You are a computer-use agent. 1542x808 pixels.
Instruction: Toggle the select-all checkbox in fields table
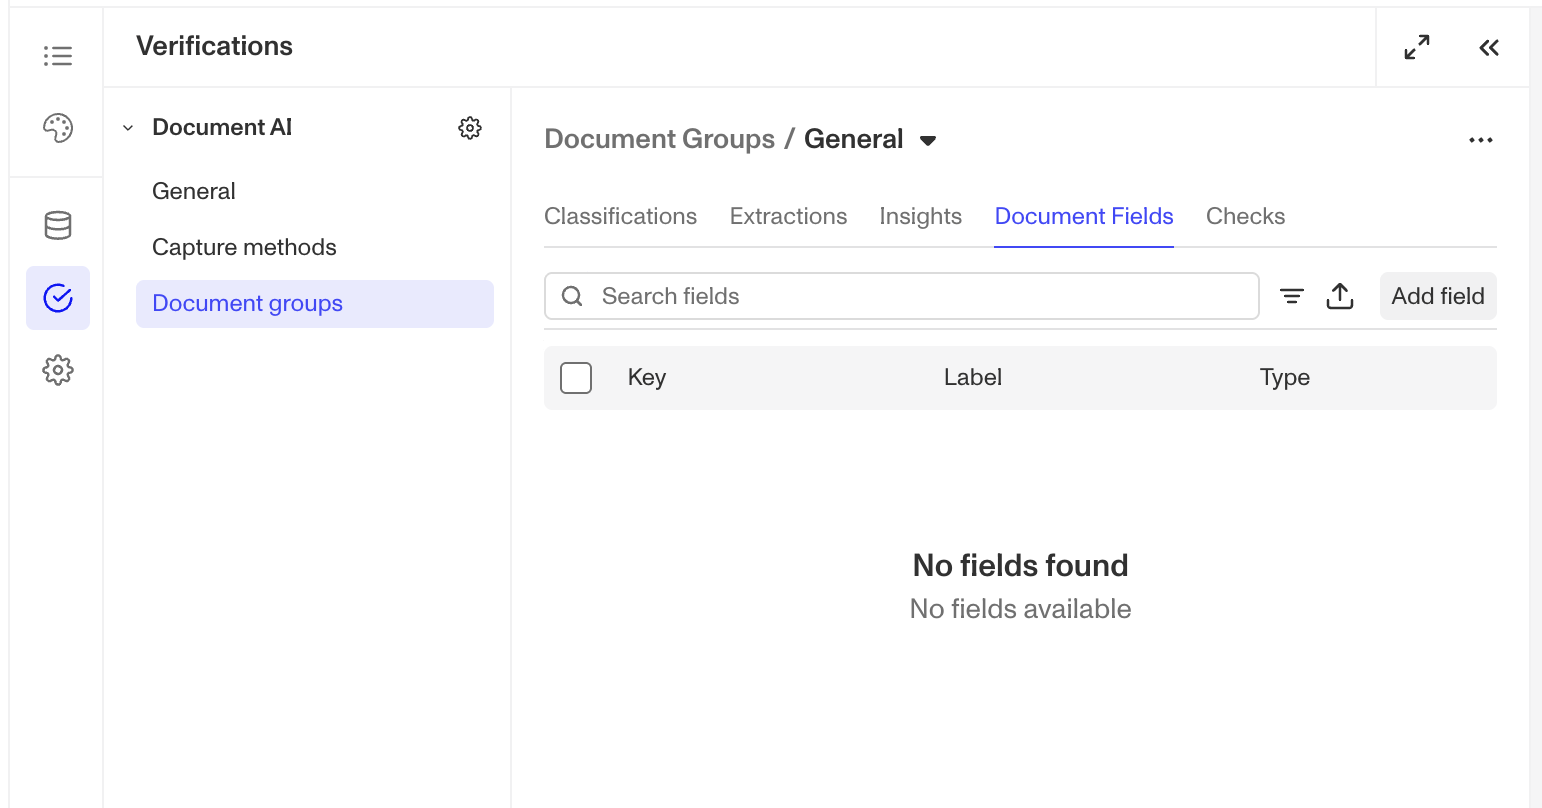pyautogui.click(x=576, y=378)
